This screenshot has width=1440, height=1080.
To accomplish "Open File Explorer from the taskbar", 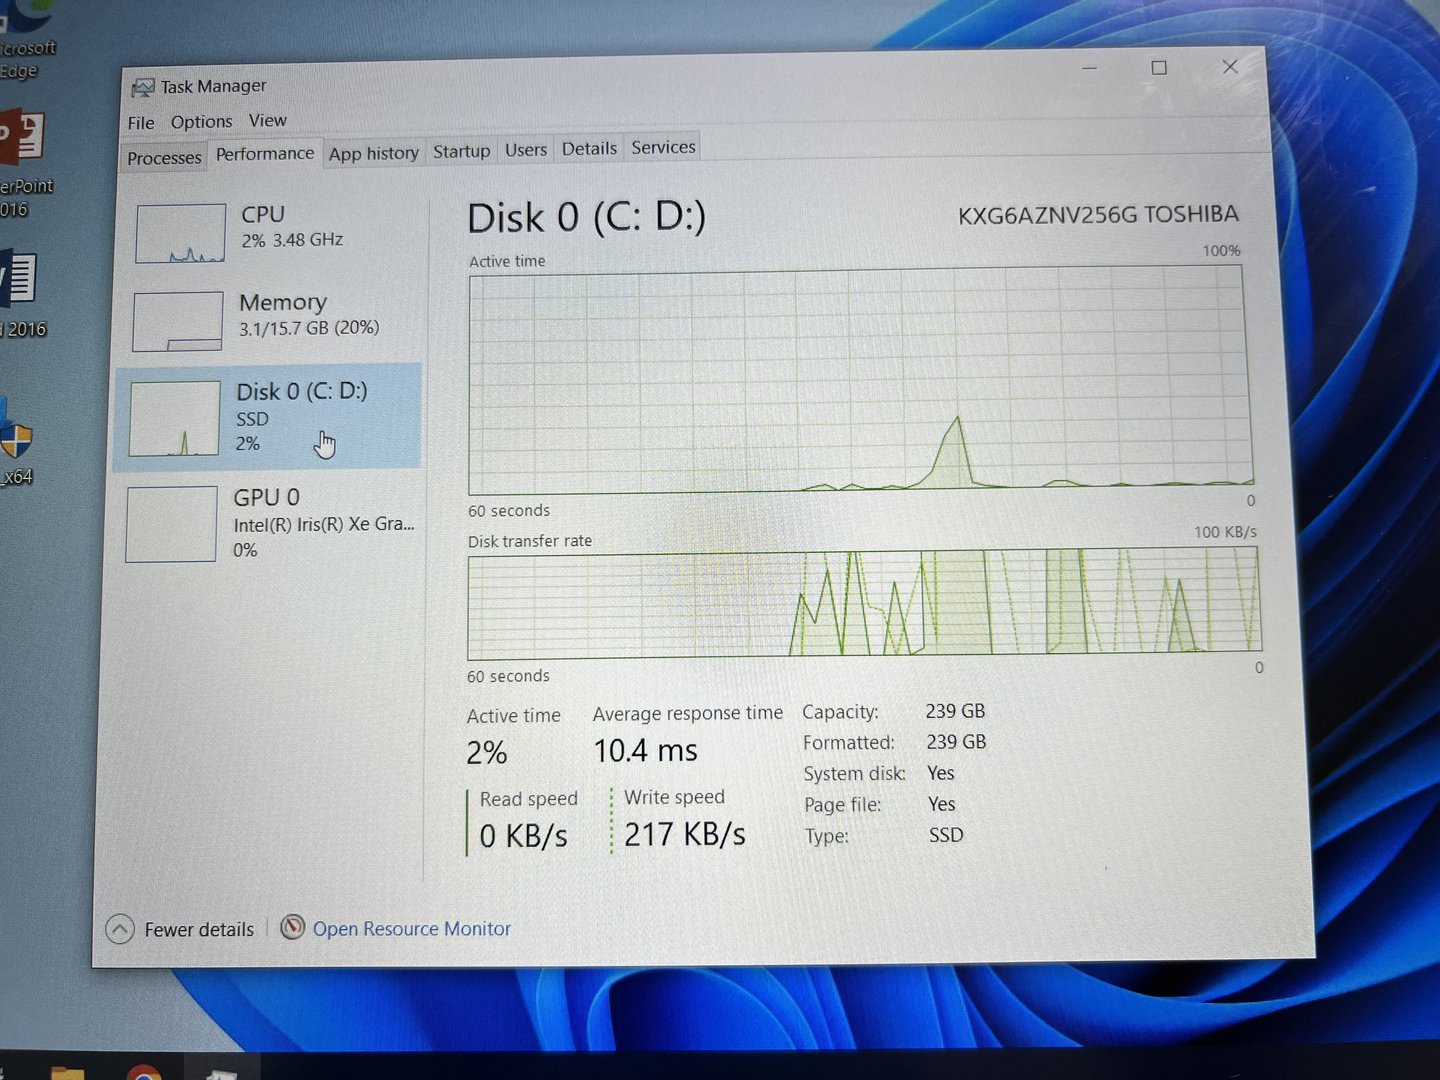I will [68, 1072].
